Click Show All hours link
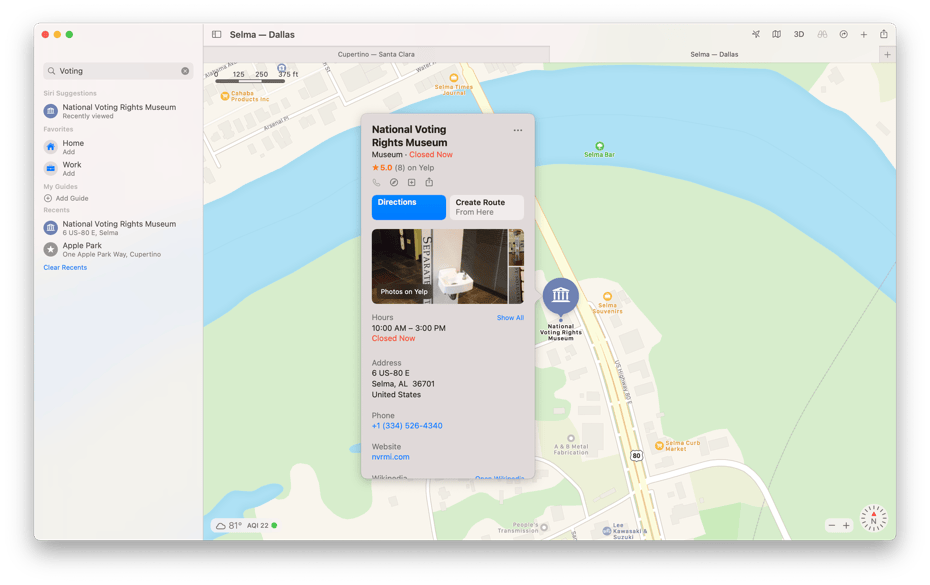Viewport: 930px width, 585px height. pyautogui.click(x=510, y=318)
